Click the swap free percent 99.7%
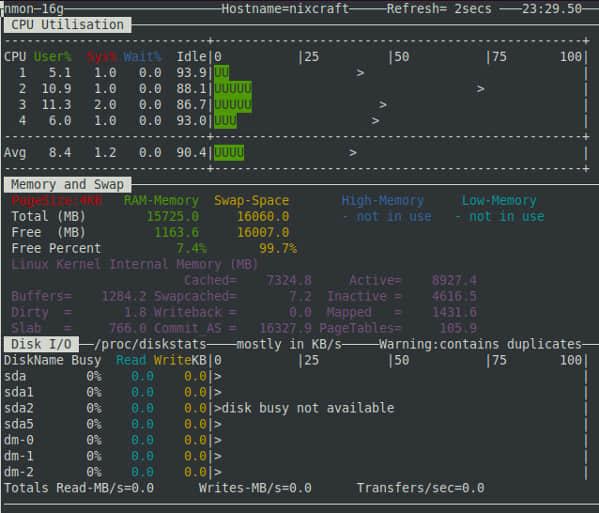Screen dimensions: 599x513 [x=278, y=249]
